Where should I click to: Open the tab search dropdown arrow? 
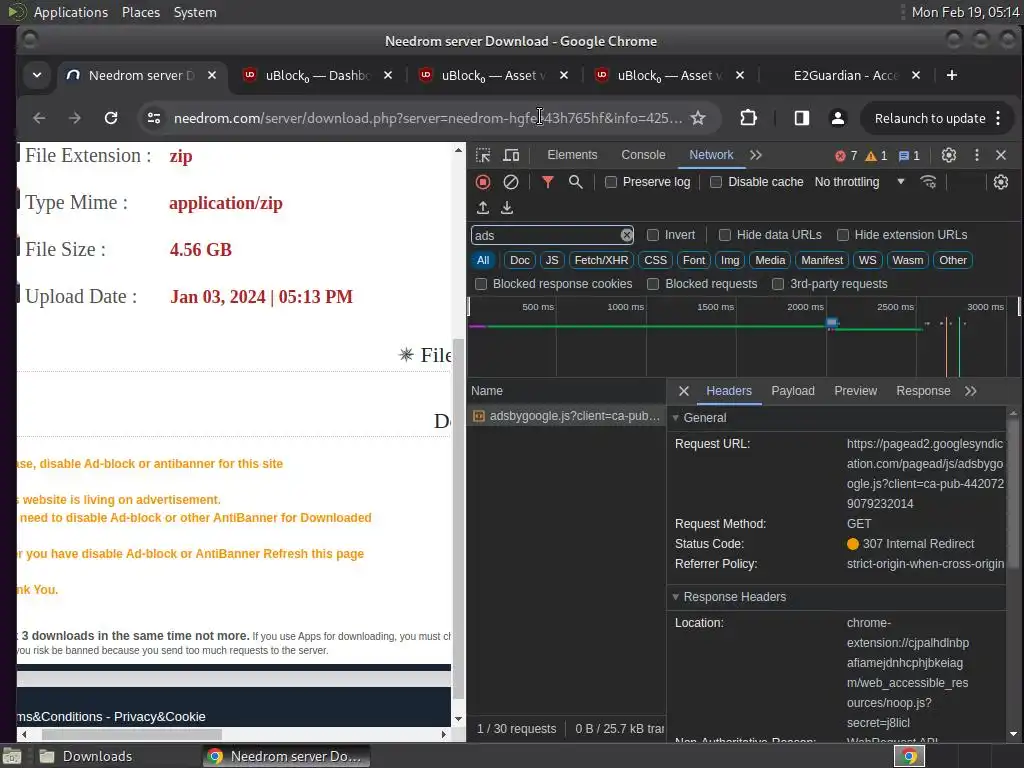click(x=37, y=76)
